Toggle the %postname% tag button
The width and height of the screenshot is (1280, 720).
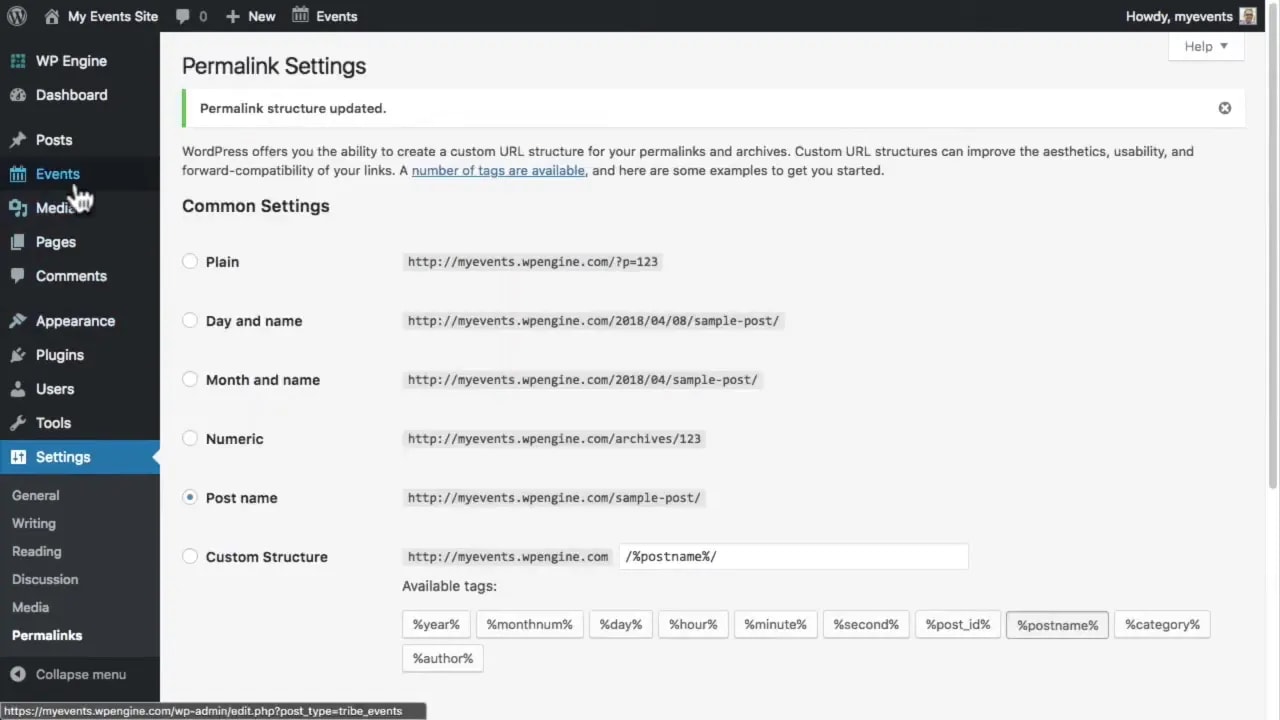coord(1057,625)
